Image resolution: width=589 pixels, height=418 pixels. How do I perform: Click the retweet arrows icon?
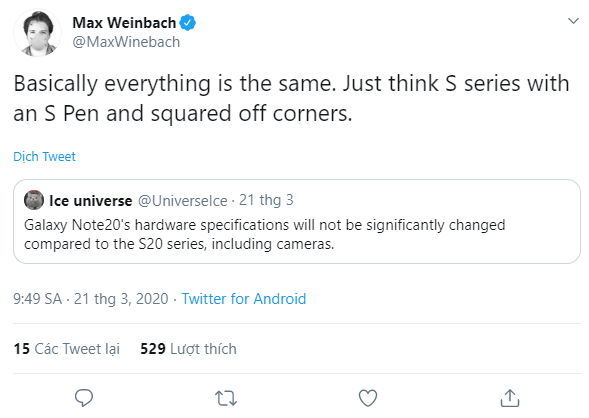[x=226, y=398]
